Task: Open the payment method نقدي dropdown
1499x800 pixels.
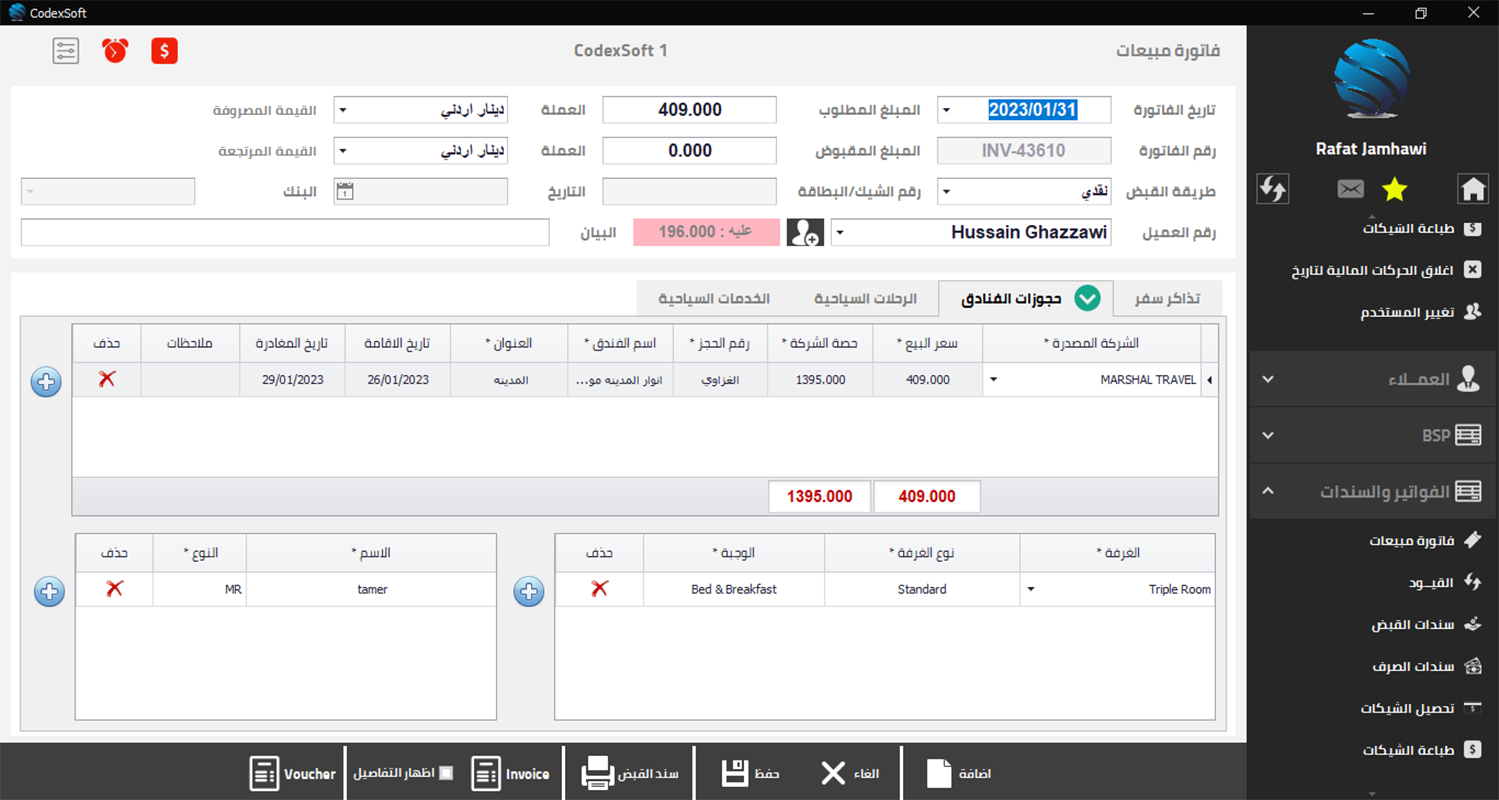Action: [x=947, y=192]
